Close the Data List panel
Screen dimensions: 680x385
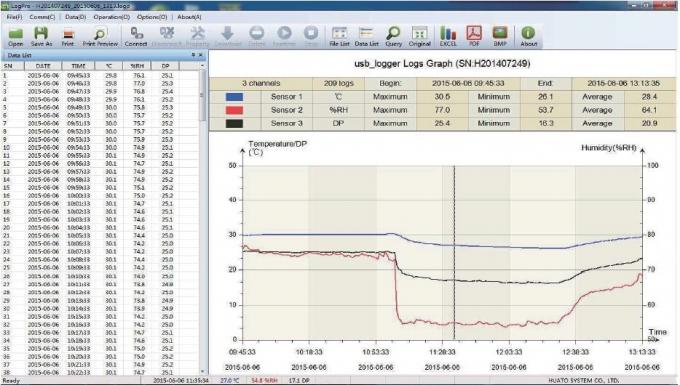tap(200, 55)
